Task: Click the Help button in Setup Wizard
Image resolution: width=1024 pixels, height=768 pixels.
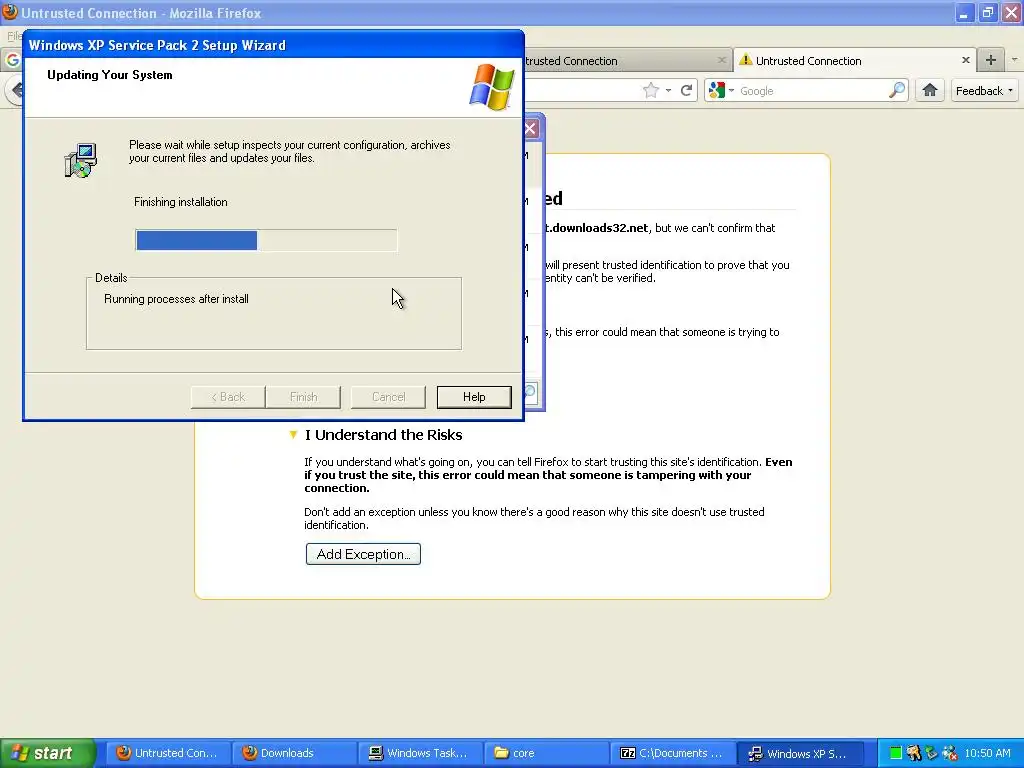Action: [x=474, y=397]
